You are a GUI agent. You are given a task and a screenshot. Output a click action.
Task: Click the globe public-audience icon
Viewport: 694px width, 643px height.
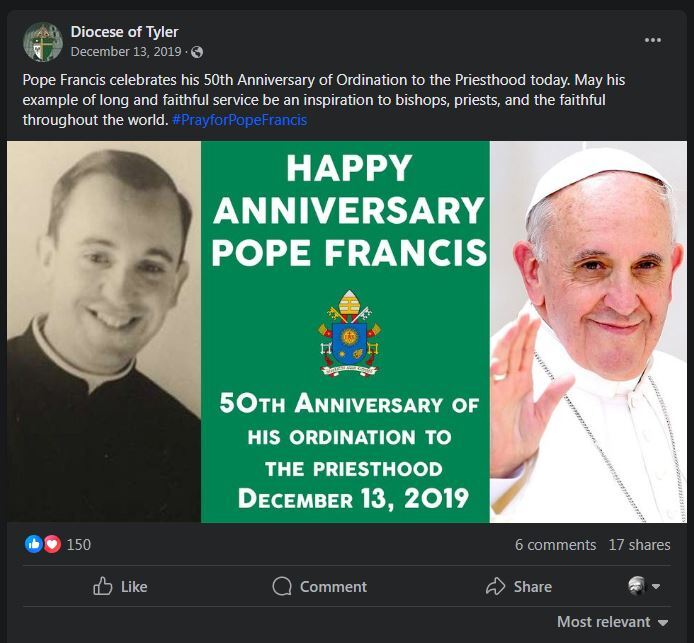(197, 52)
